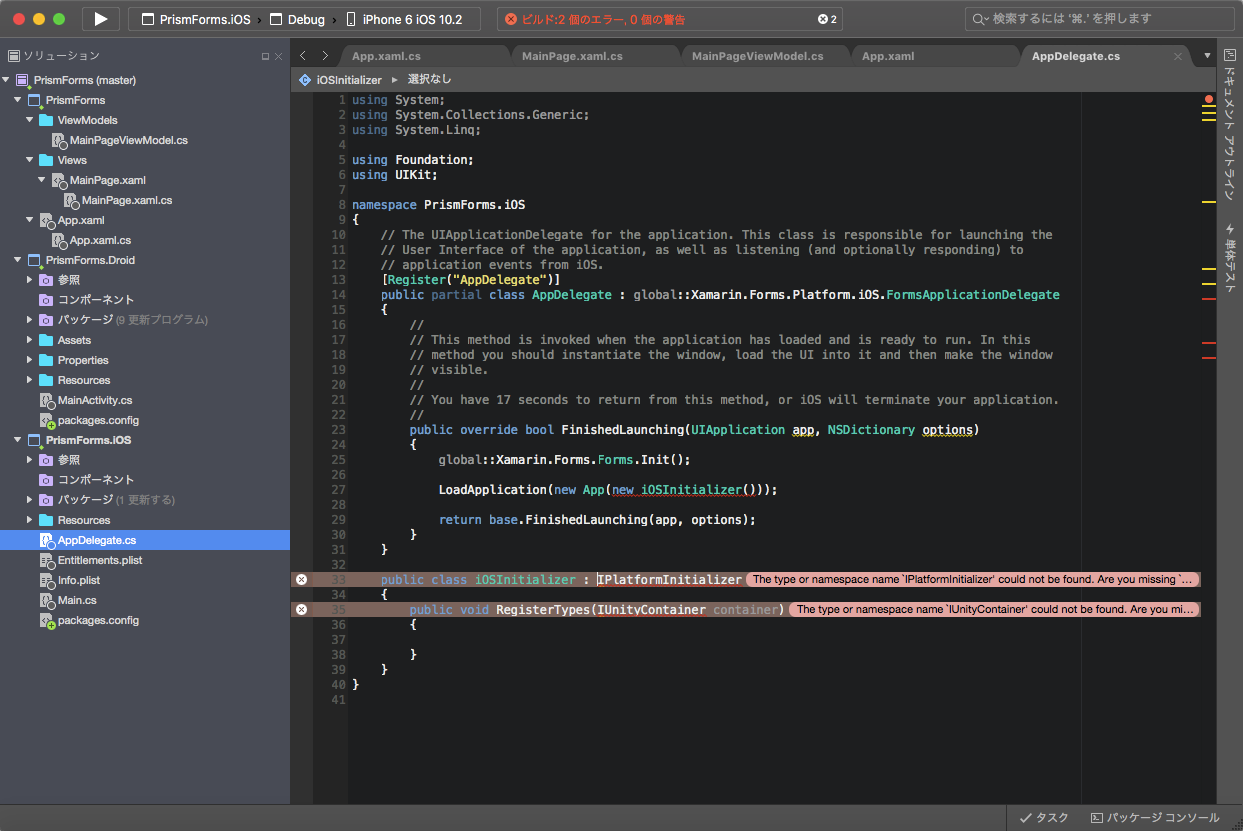Navigate back with the left arrow
The image size is (1243, 831).
point(303,56)
